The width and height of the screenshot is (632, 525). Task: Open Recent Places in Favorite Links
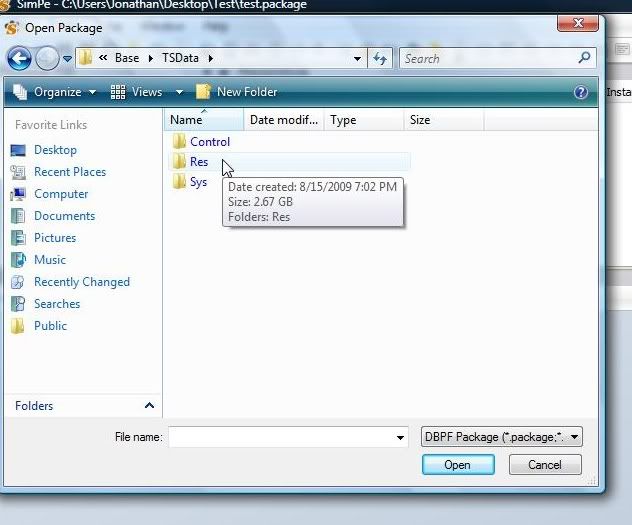pyautogui.click(x=69, y=172)
